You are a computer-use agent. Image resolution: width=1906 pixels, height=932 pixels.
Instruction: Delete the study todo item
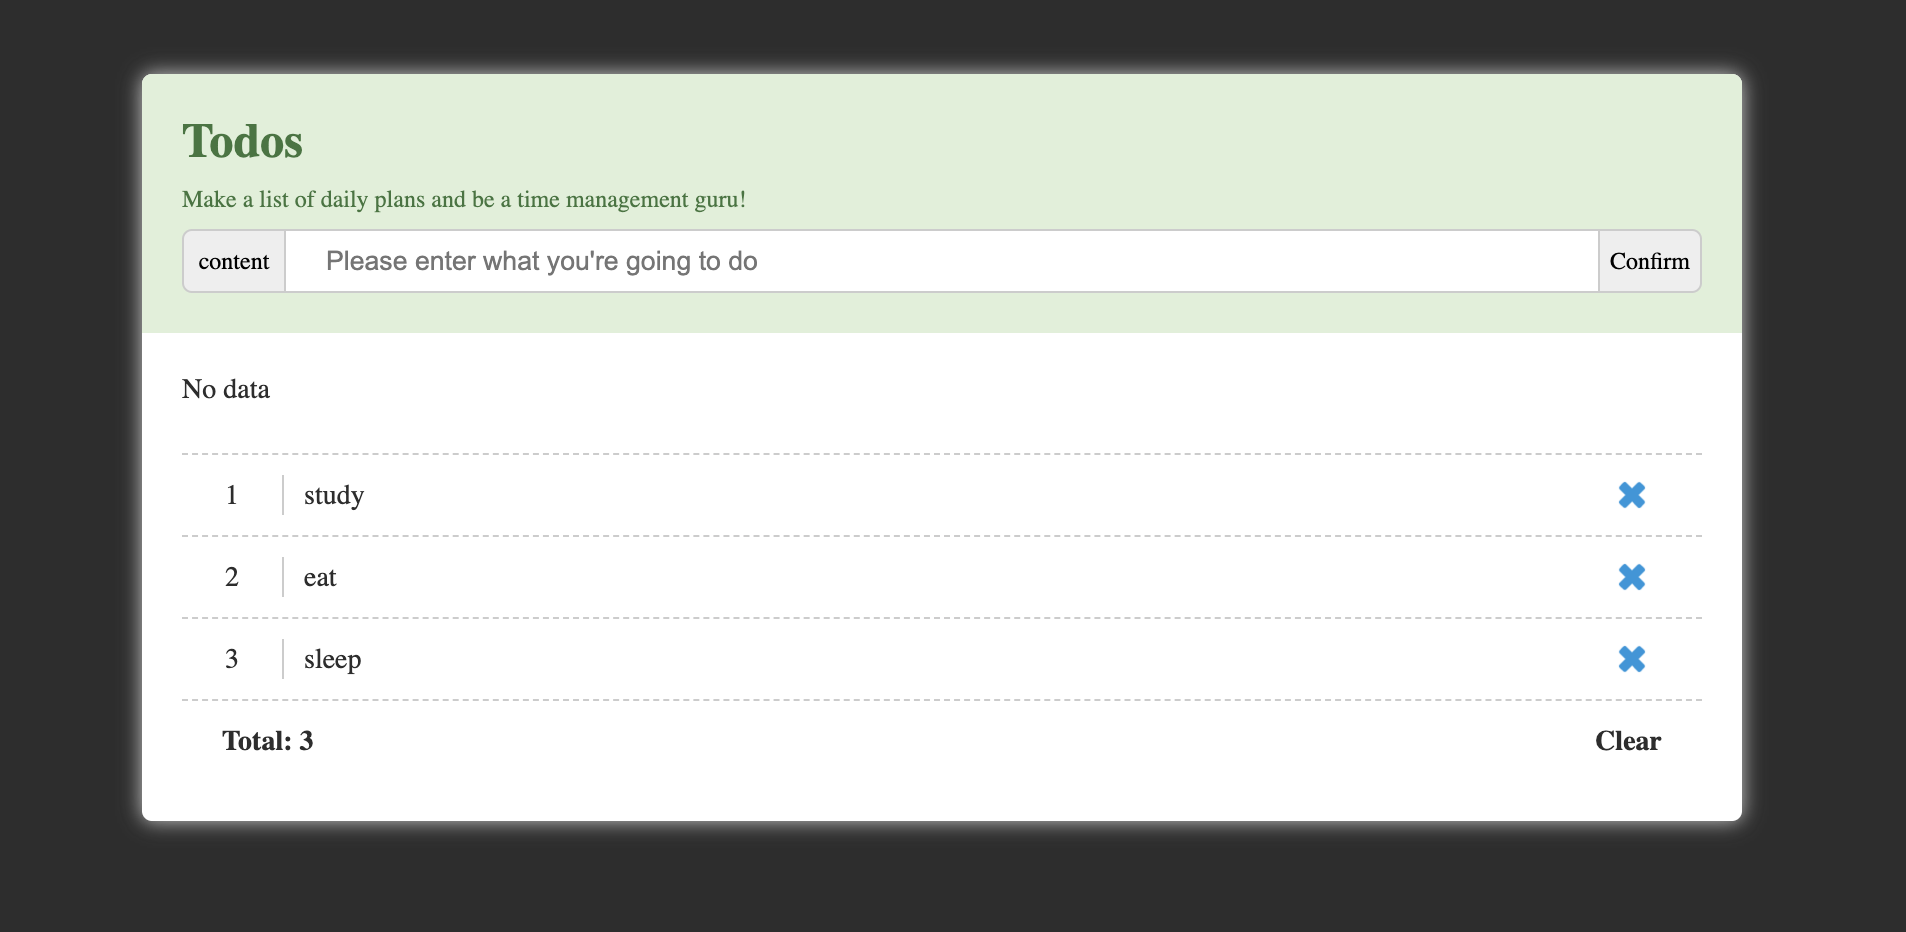coord(1631,495)
